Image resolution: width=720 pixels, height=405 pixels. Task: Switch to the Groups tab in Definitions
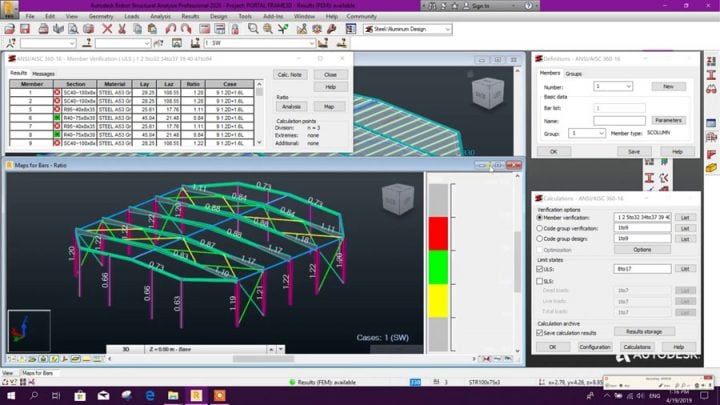(x=574, y=73)
